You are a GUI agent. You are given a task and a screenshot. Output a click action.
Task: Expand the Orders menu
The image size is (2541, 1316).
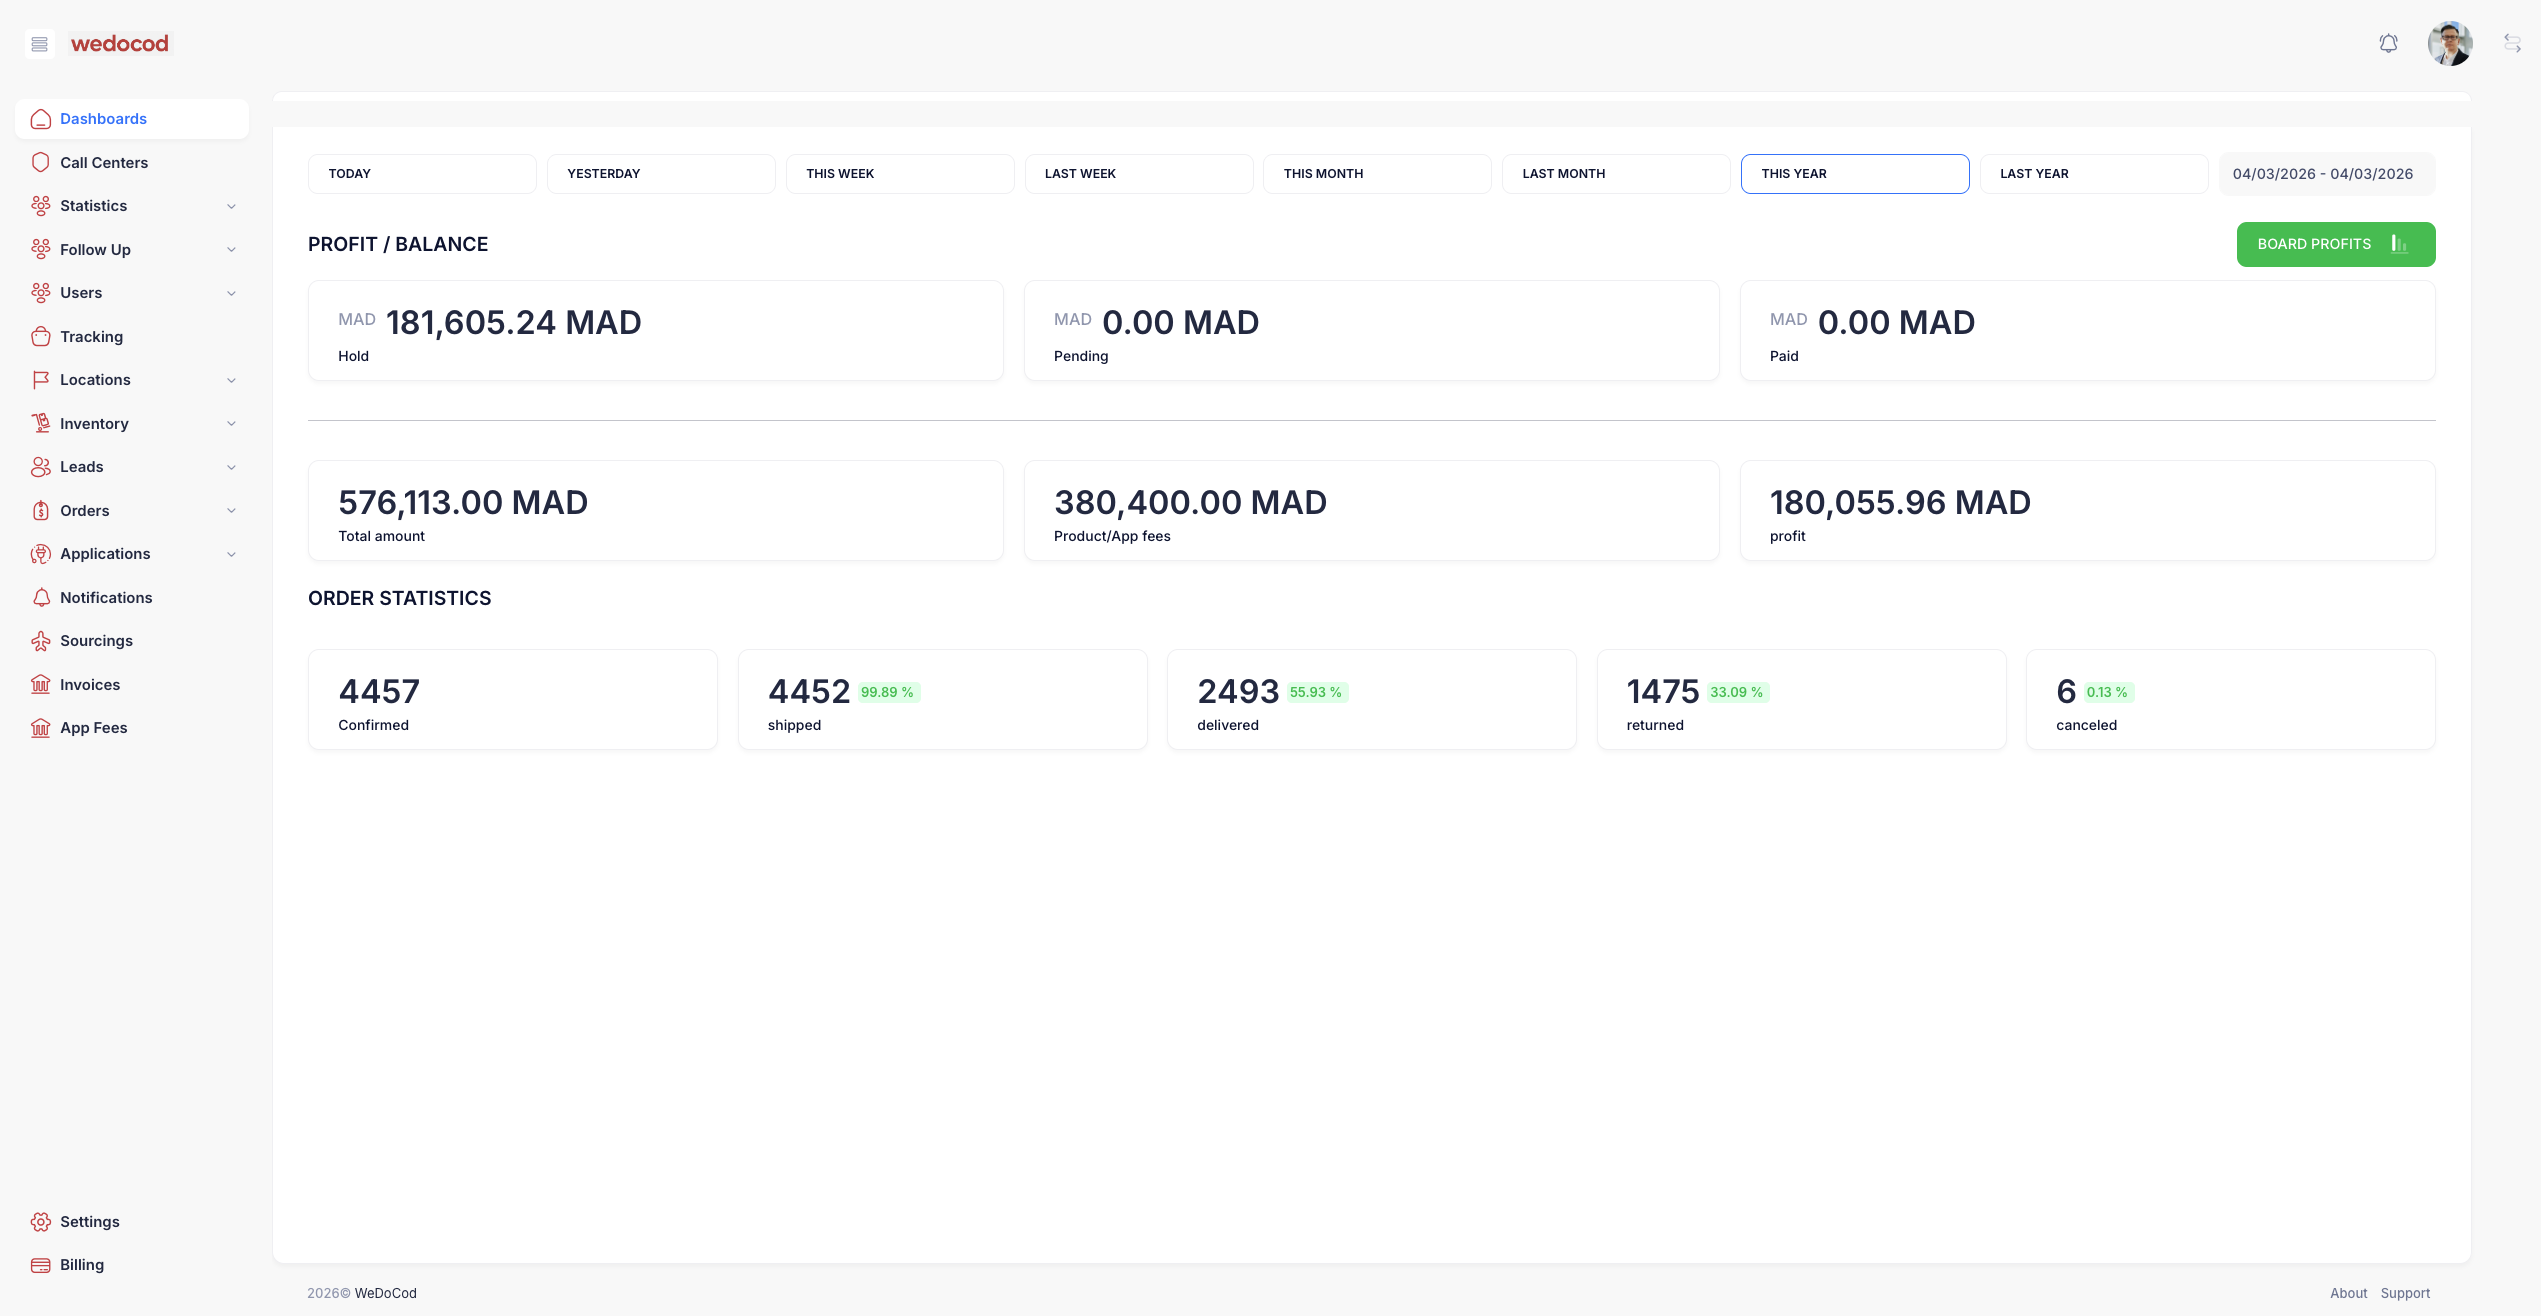coord(232,510)
